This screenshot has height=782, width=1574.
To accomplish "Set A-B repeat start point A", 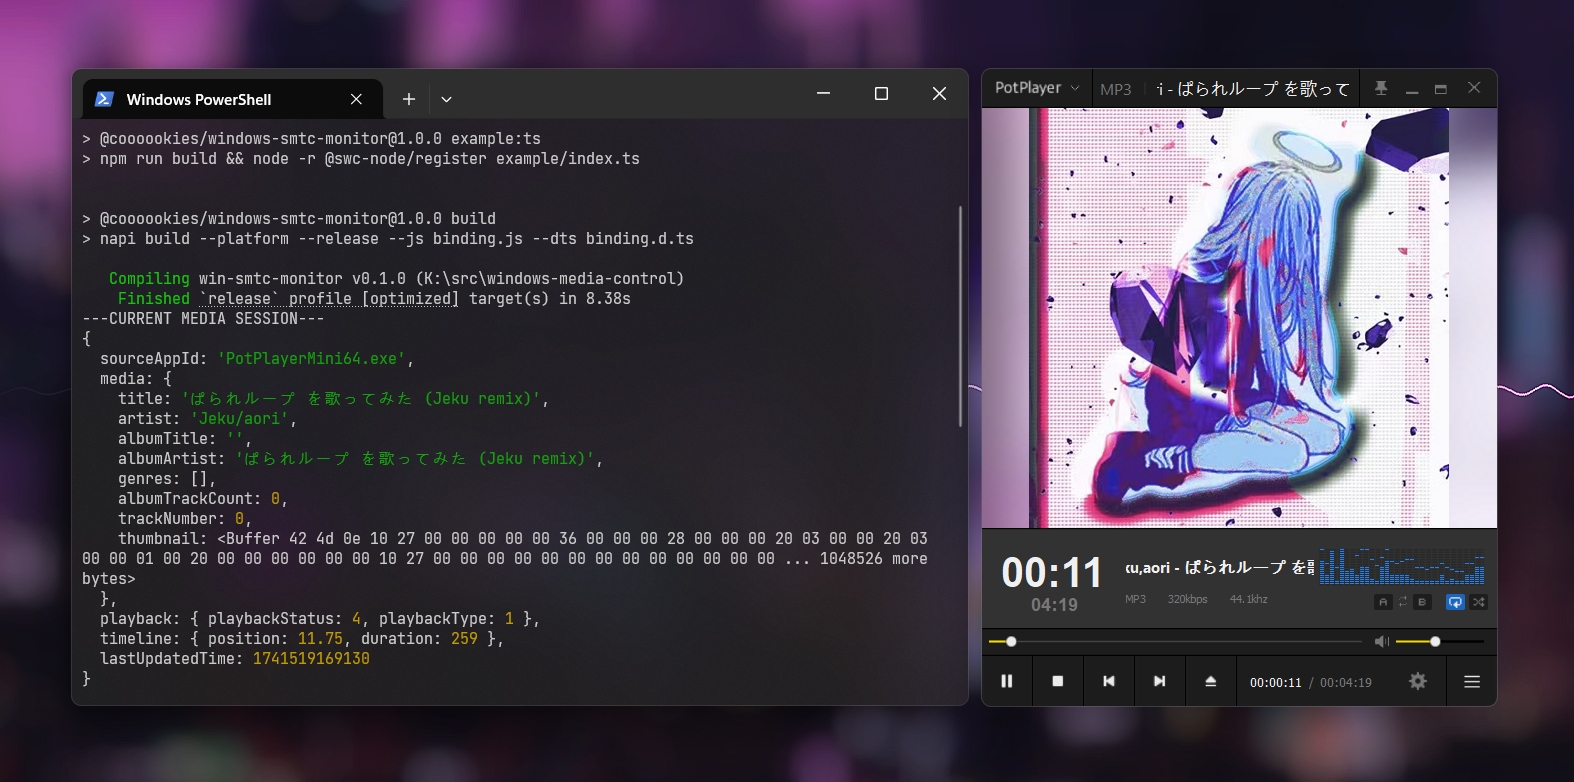I will pyautogui.click(x=1383, y=602).
